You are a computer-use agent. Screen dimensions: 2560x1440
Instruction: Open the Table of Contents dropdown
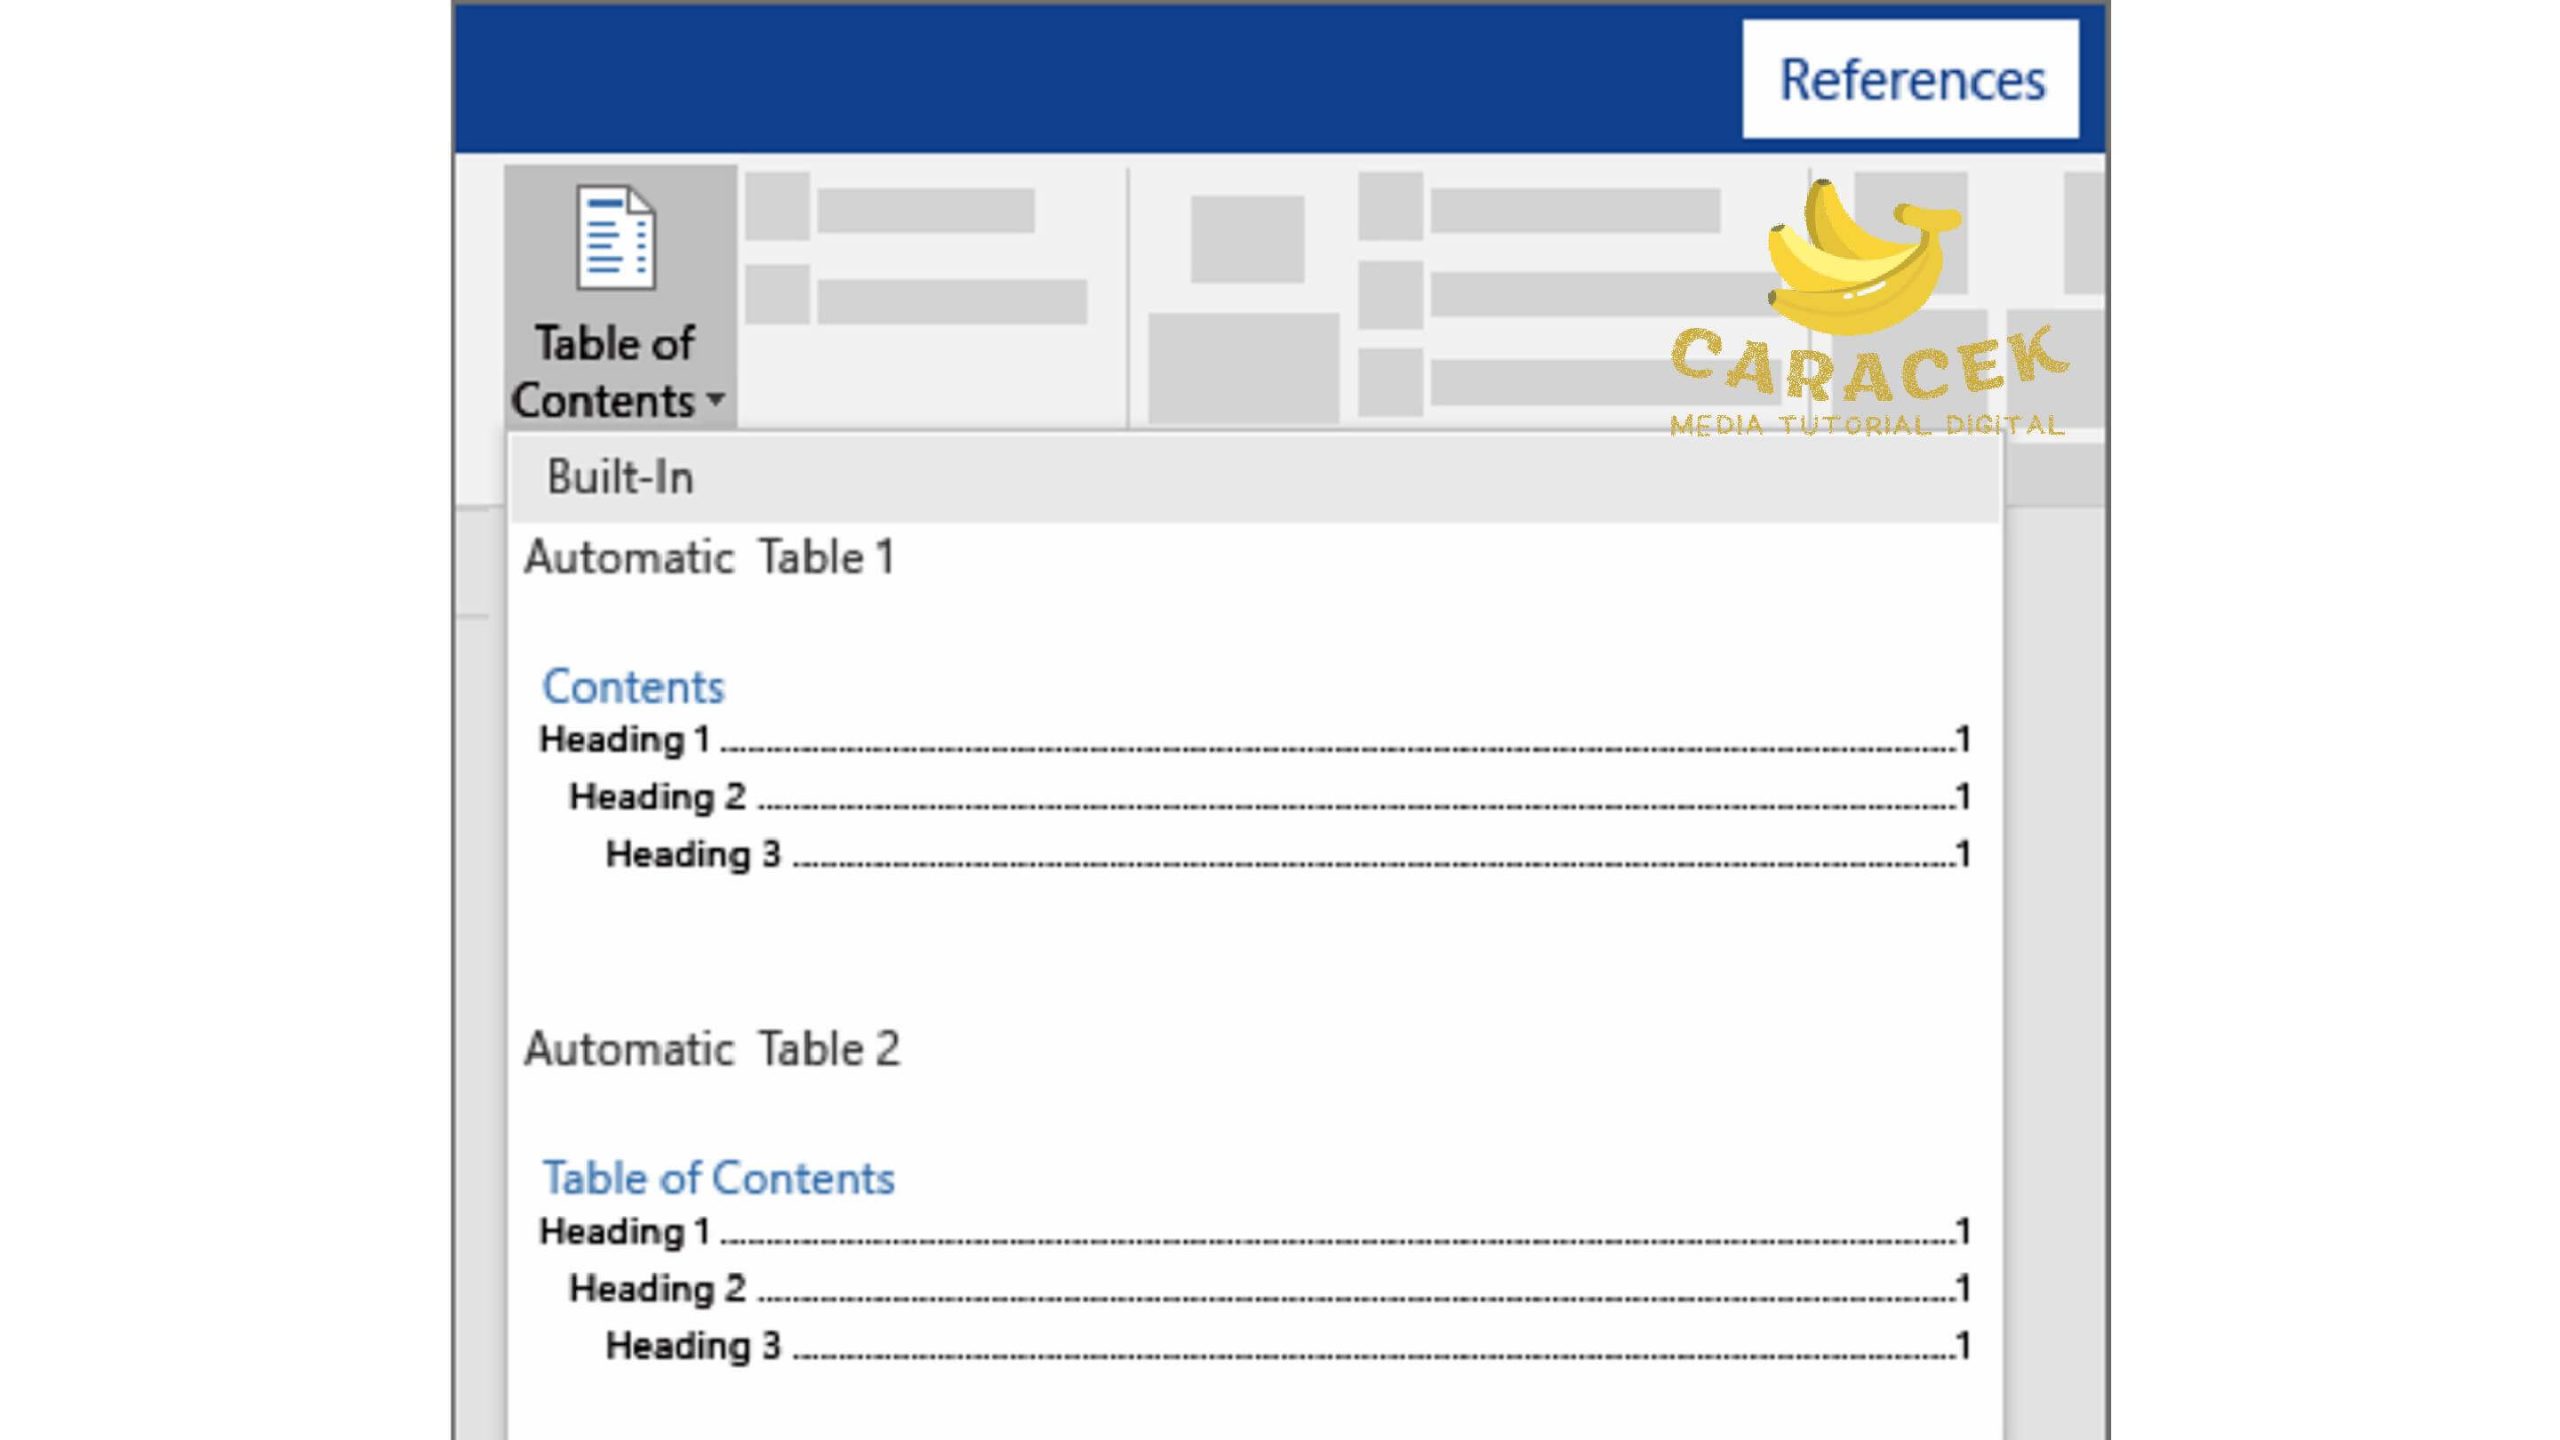pyautogui.click(x=615, y=299)
